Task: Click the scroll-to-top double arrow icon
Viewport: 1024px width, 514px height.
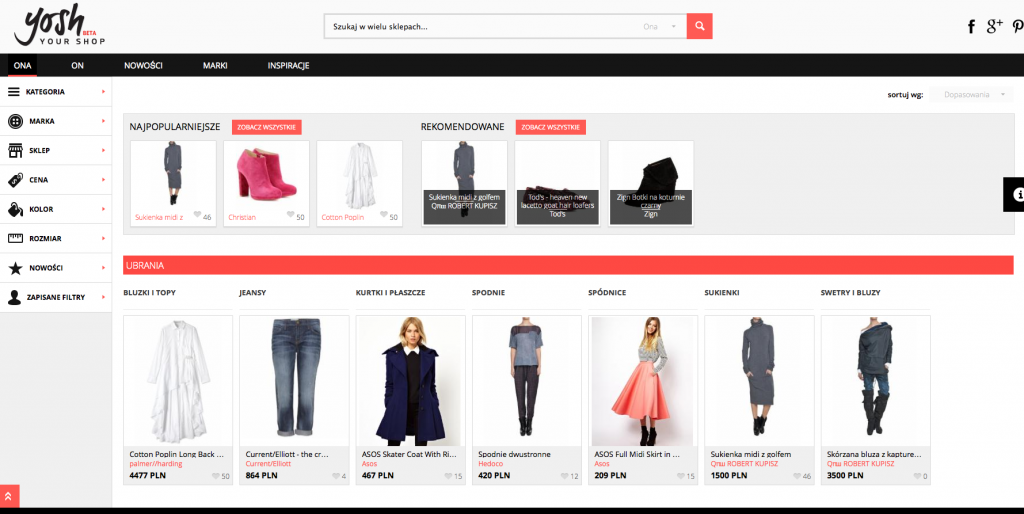Action: [x=9, y=495]
